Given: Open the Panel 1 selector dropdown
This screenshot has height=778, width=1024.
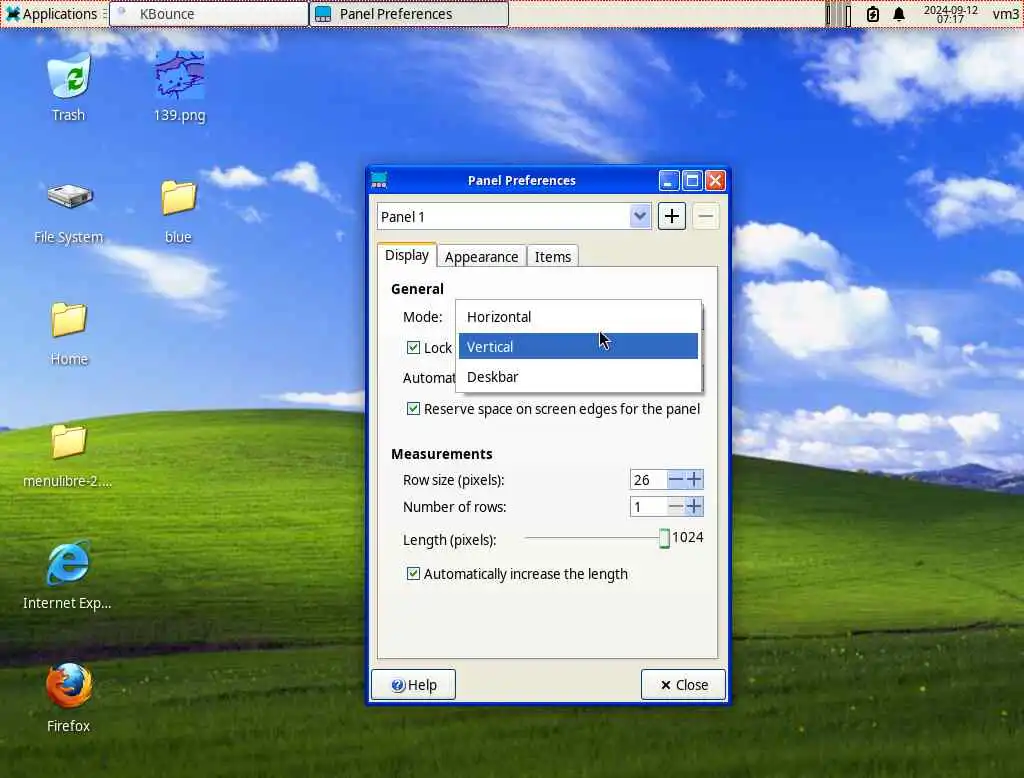Looking at the screenshot, I should 514,216.
